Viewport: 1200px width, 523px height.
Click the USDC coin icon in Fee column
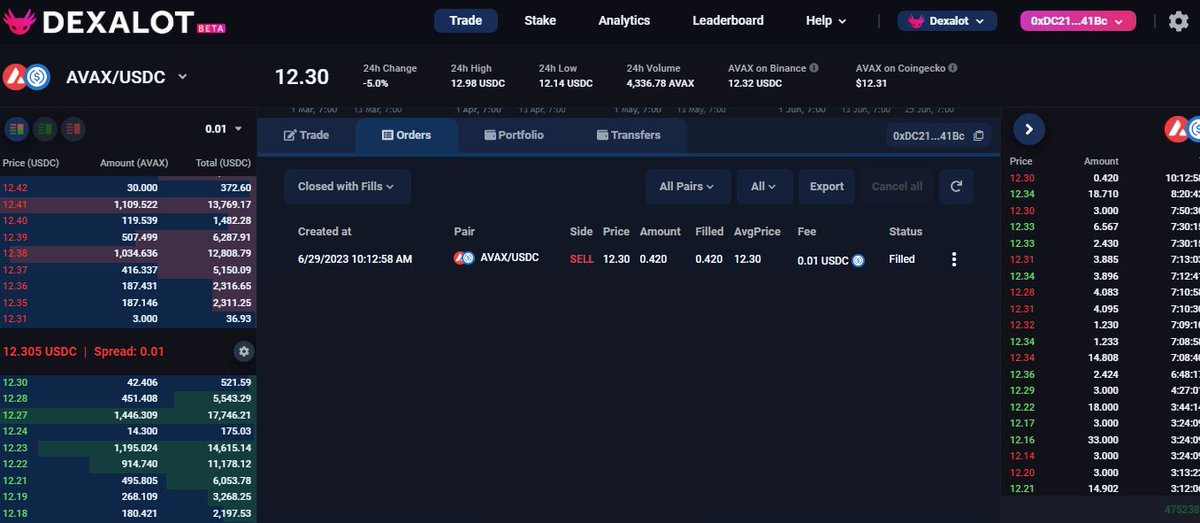[x=858, y=260]
